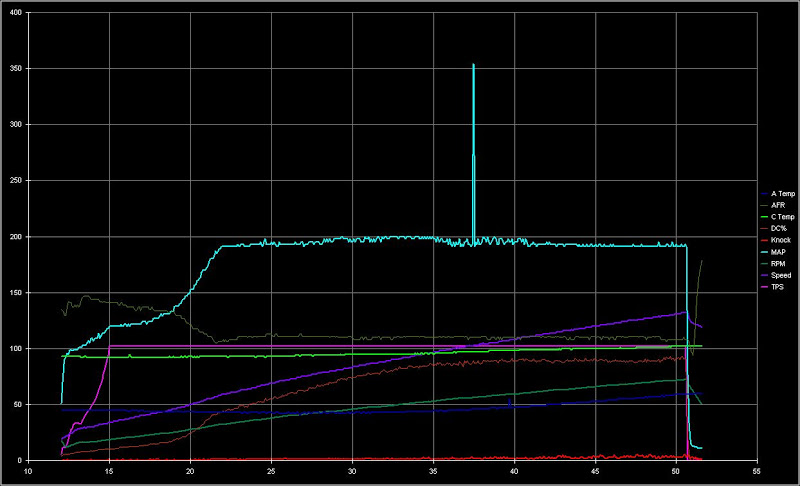Screen dimensions: 800x486
Task: Click the 250 label on the vertical axis
Action: (16, 181)
